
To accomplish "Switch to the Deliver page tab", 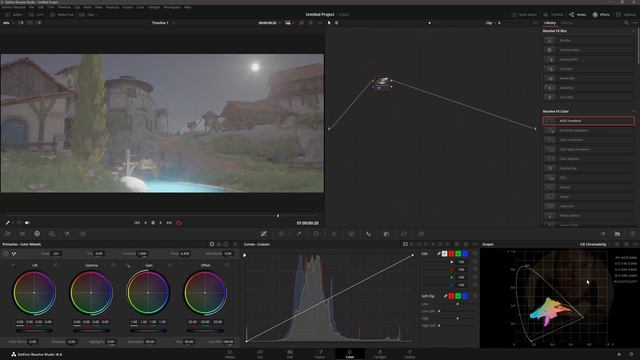I will [x=410, y=354].
